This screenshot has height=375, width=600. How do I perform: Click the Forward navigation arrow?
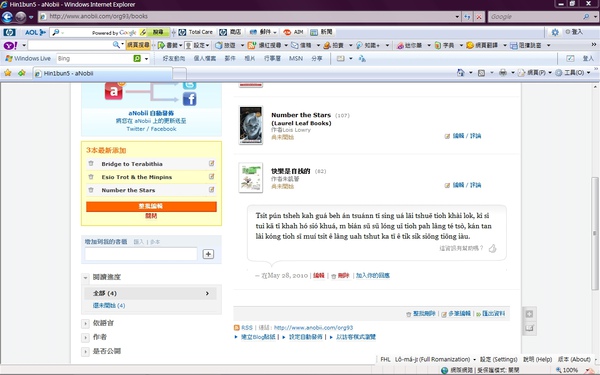[21, 17]
